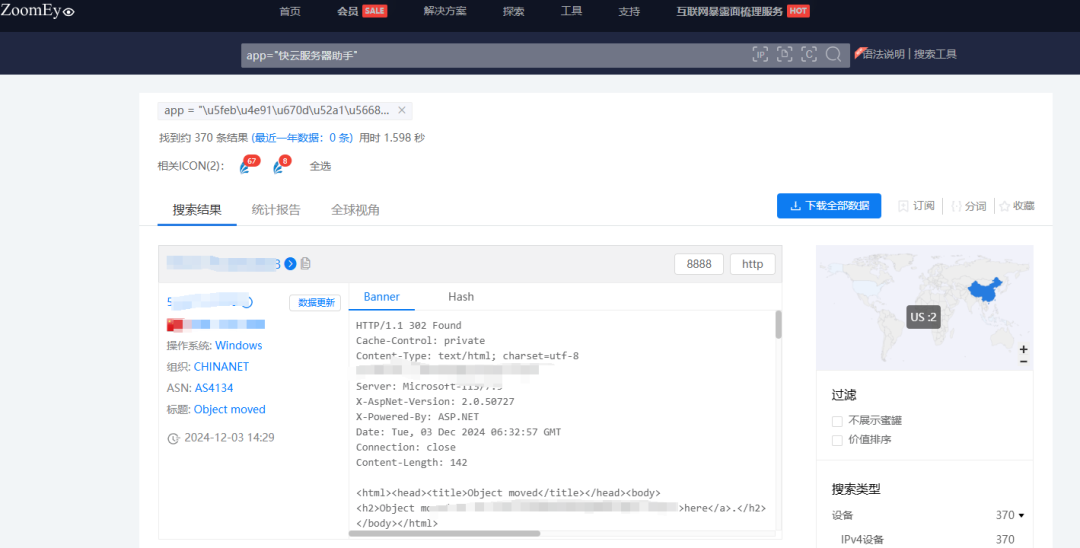Click the magnifier search icon
Viewport: 1080px width, 548px height.
[833, 54]
